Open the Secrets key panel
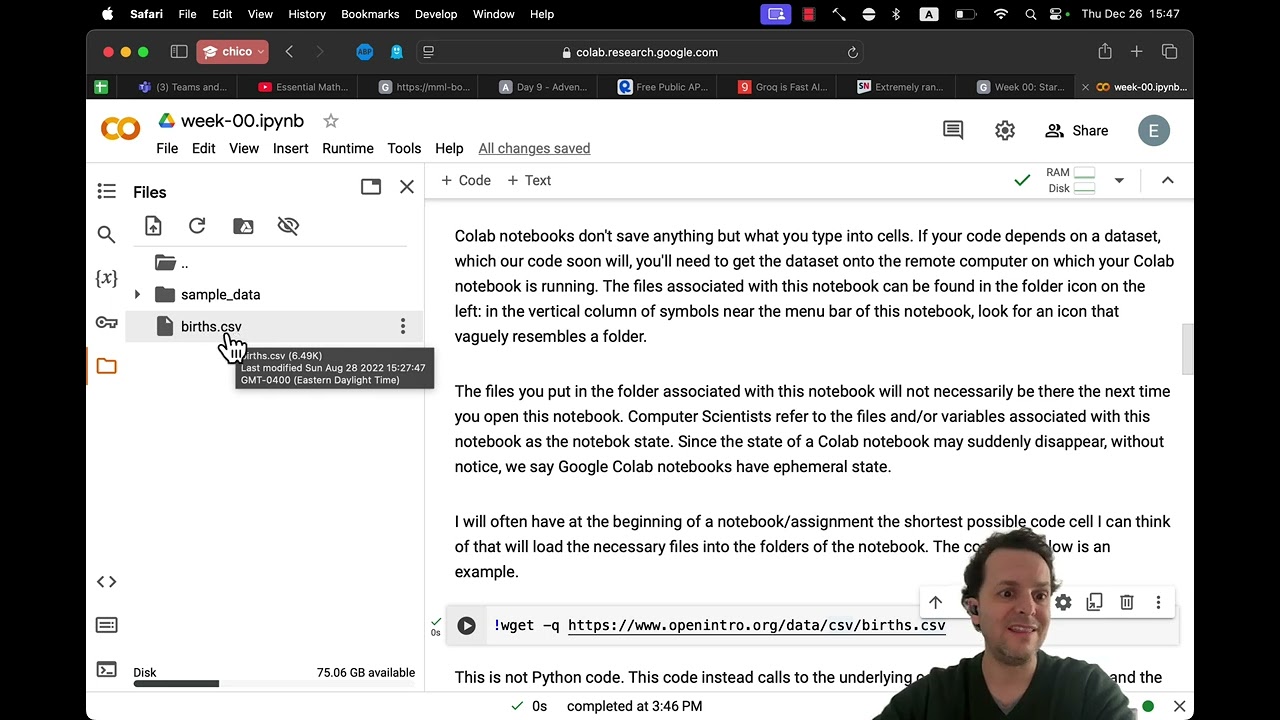This screenshot has height=720, width=1280. (x=106, y=322)
